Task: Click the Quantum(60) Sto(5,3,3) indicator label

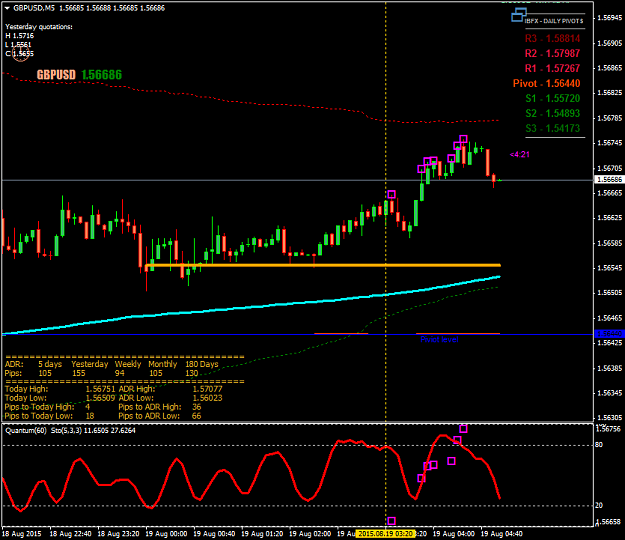Action: 70,430
